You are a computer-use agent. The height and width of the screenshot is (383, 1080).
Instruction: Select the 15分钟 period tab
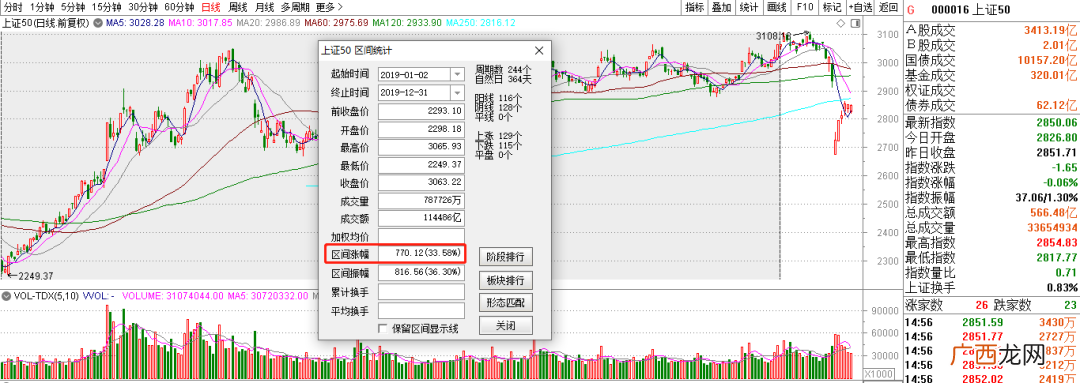[107, 8]
